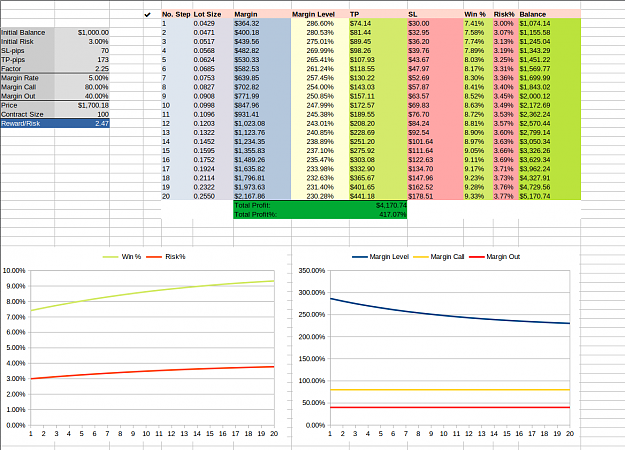625x450 pixels.
Task: Select the Margin Call value 80.00%
Action: (x=82, y=87)
